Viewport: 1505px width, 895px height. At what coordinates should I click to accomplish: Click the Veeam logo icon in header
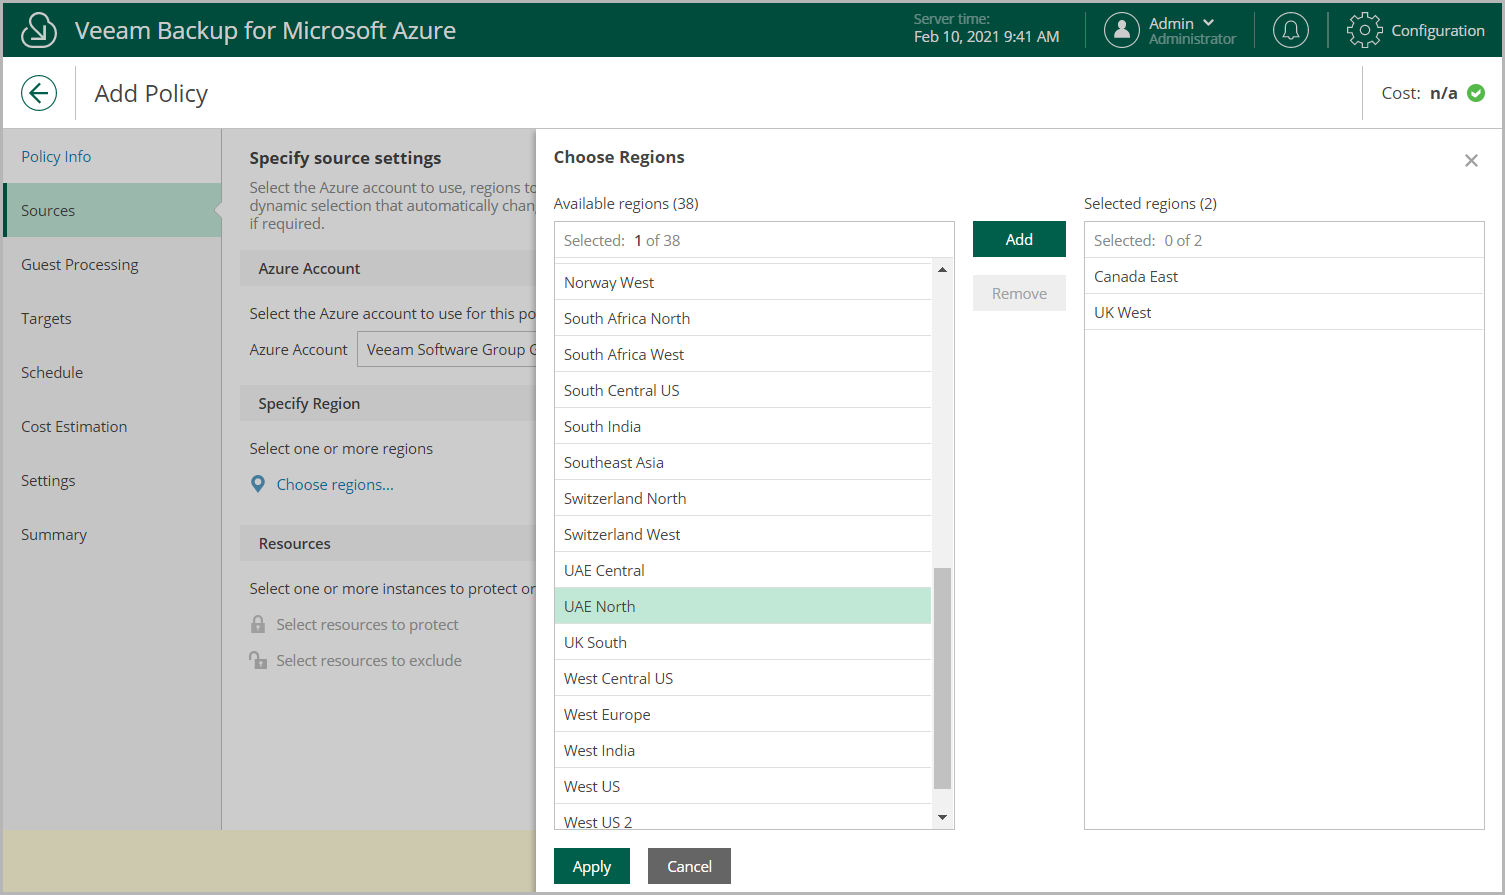tap(39, 30)
